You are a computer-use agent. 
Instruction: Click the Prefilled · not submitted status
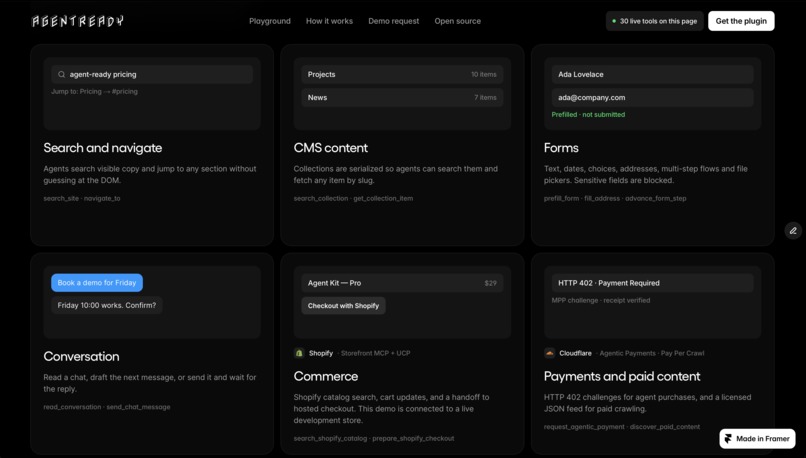point(589,115)
